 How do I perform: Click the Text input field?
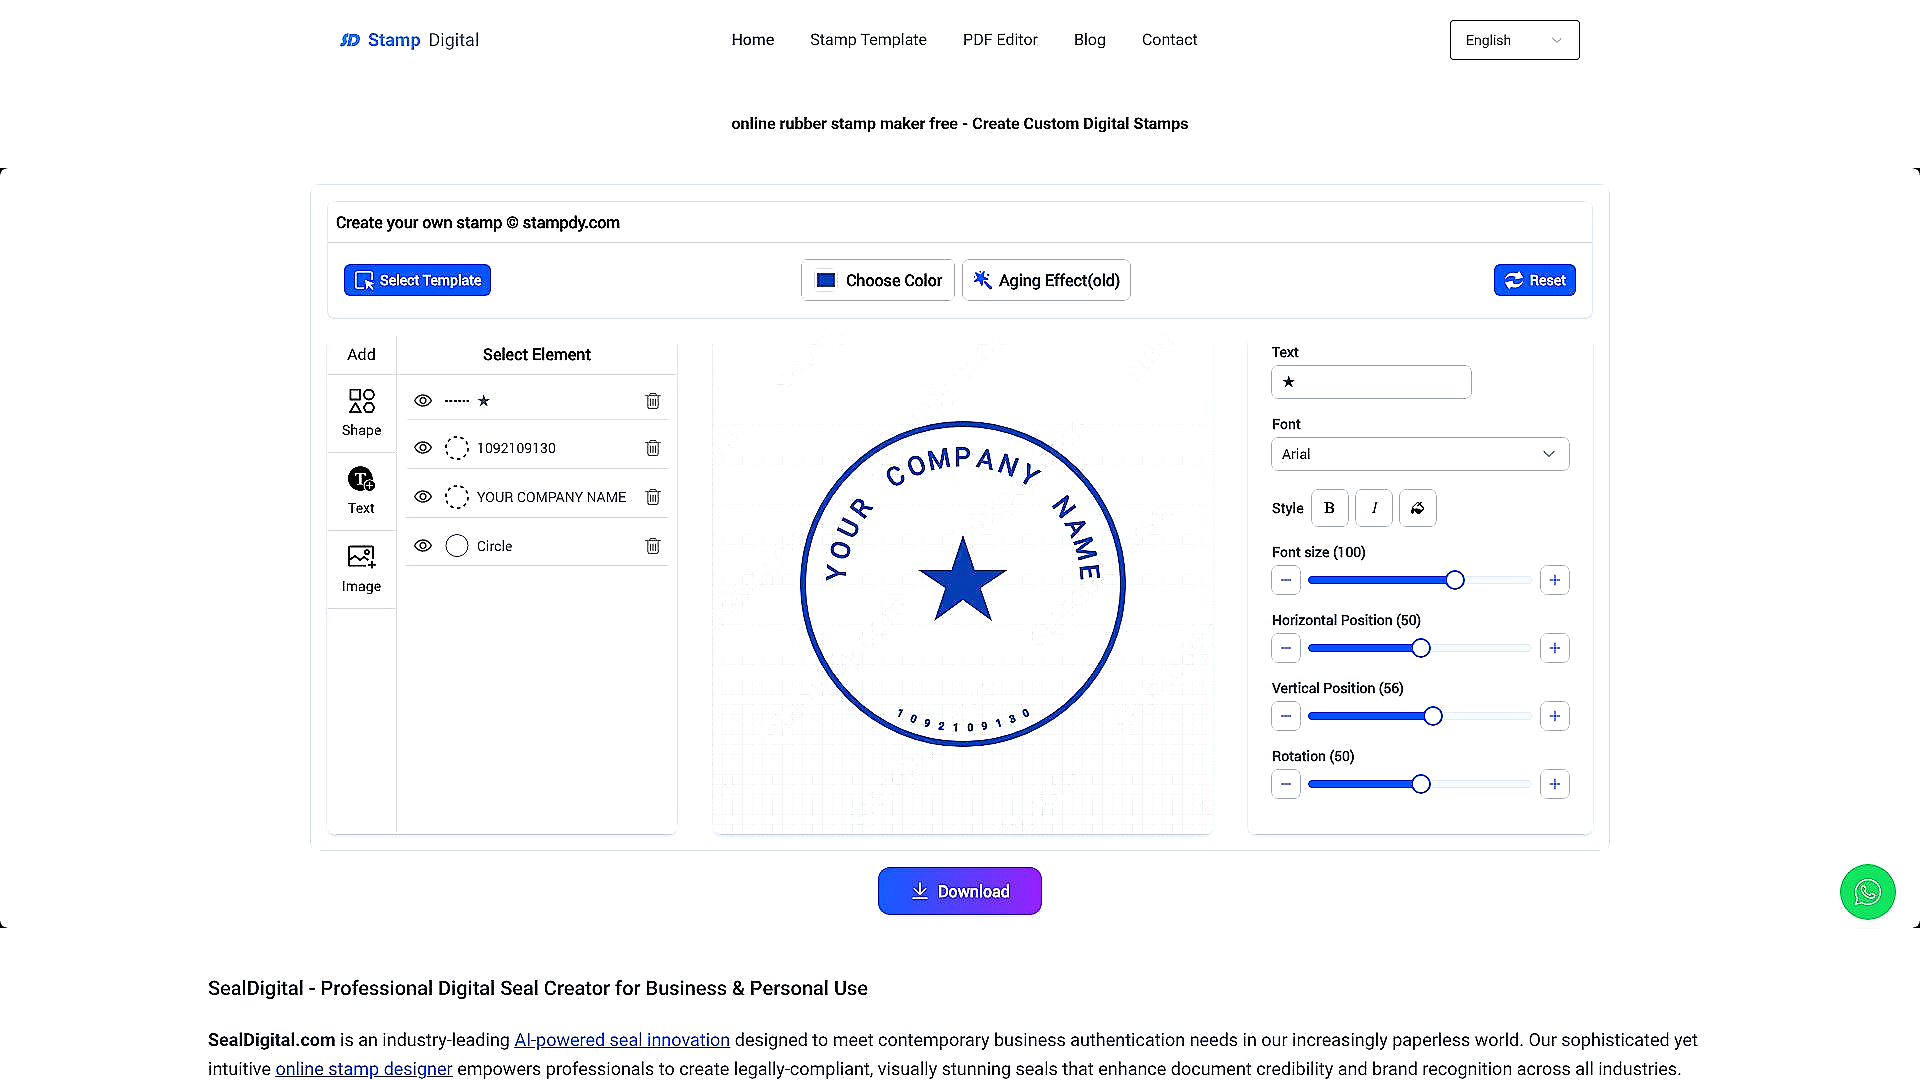pyautogui.click(x=1371, y=382)
